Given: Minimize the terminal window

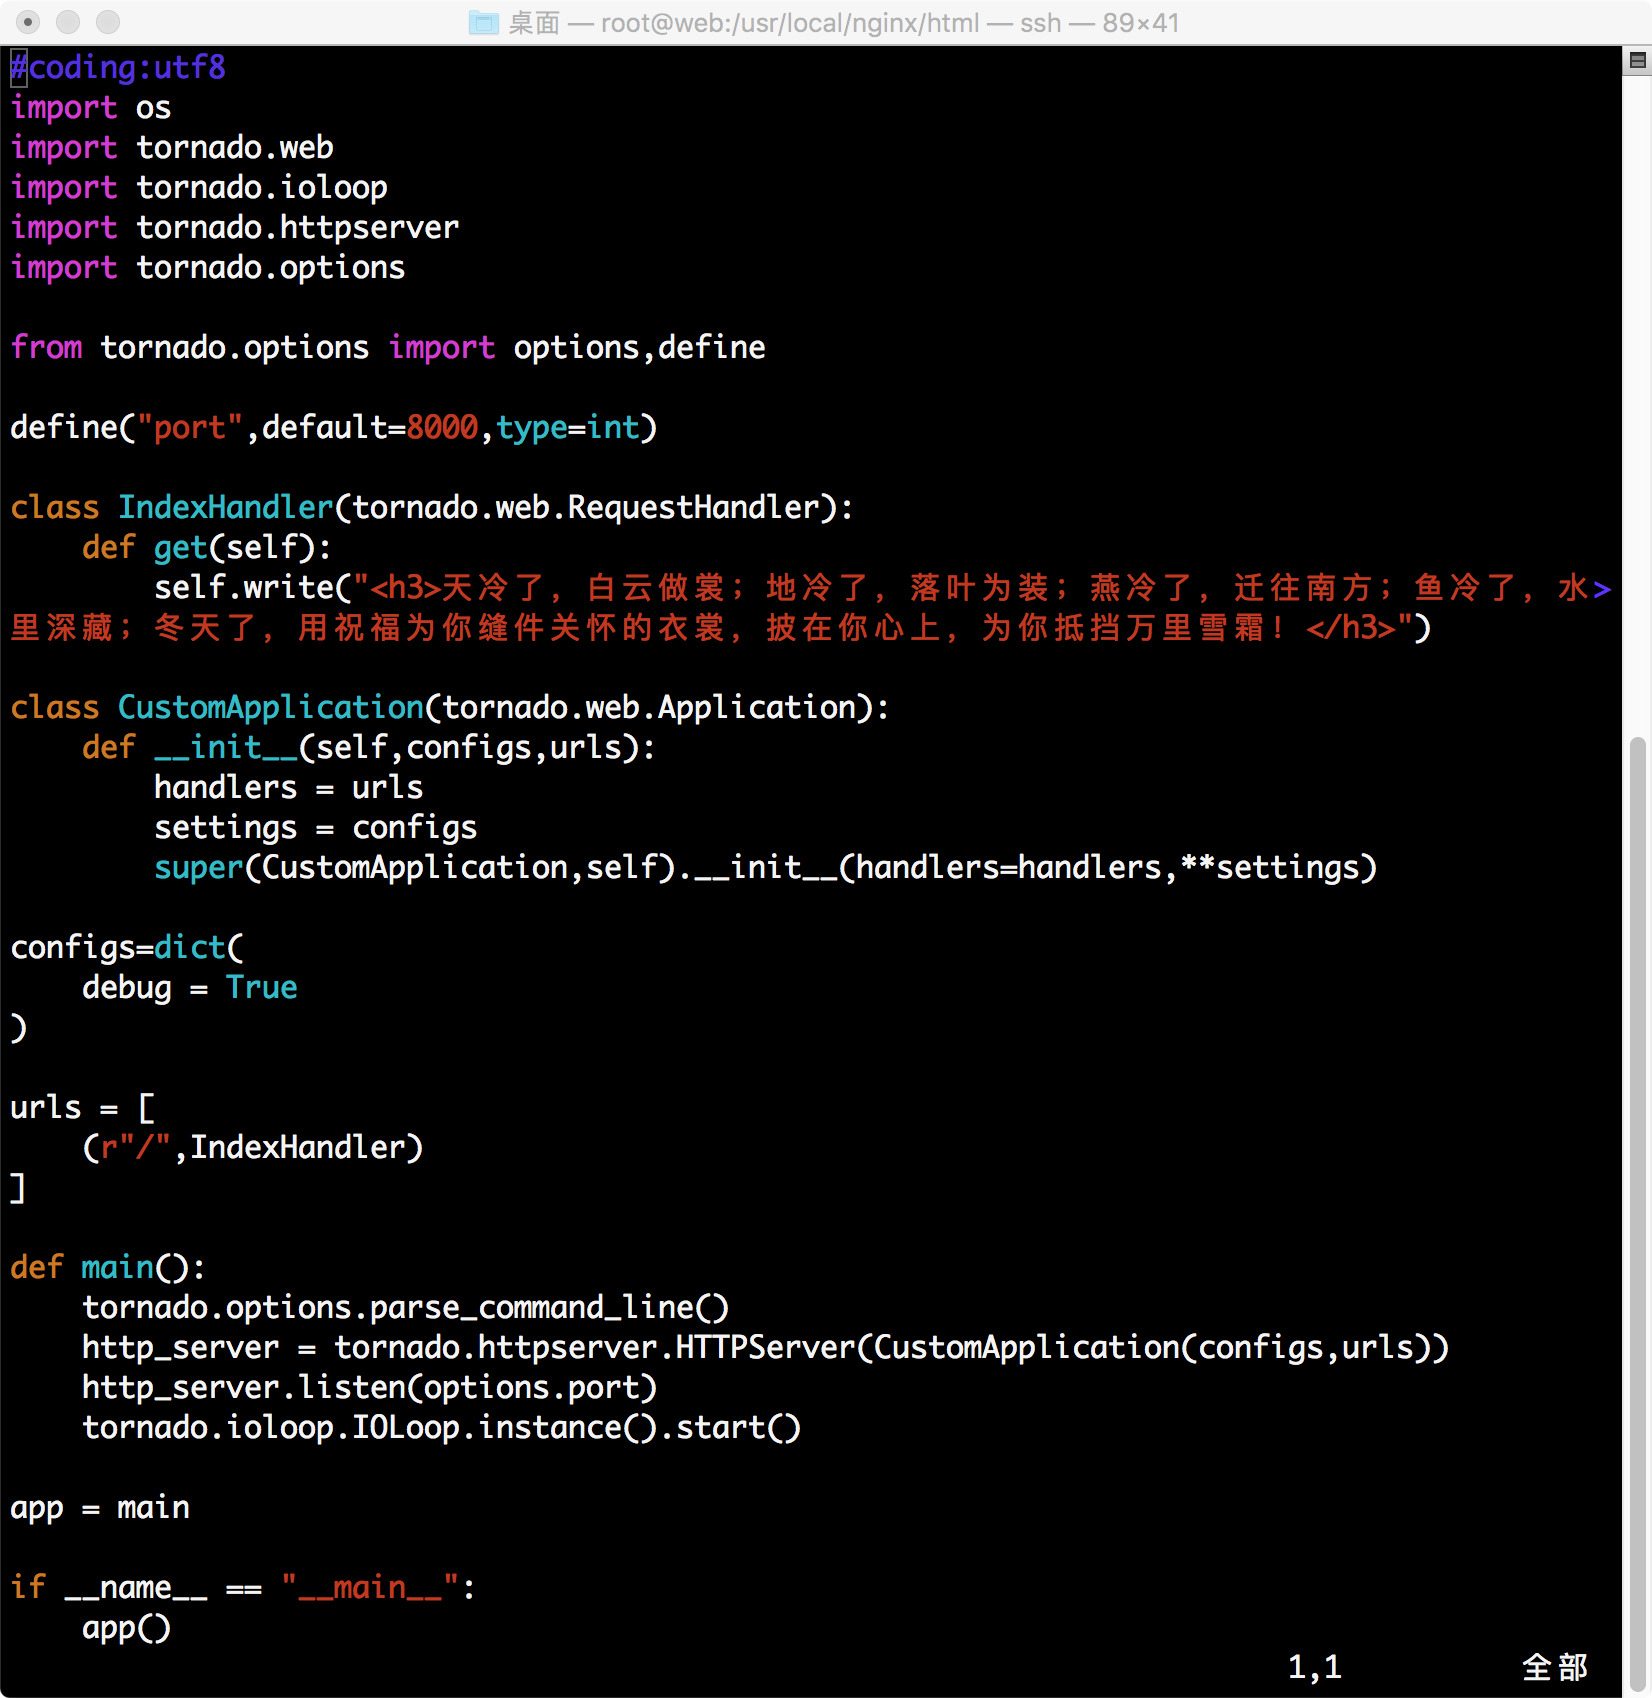Looking at the screenshot, I should (x=68, y=22).
